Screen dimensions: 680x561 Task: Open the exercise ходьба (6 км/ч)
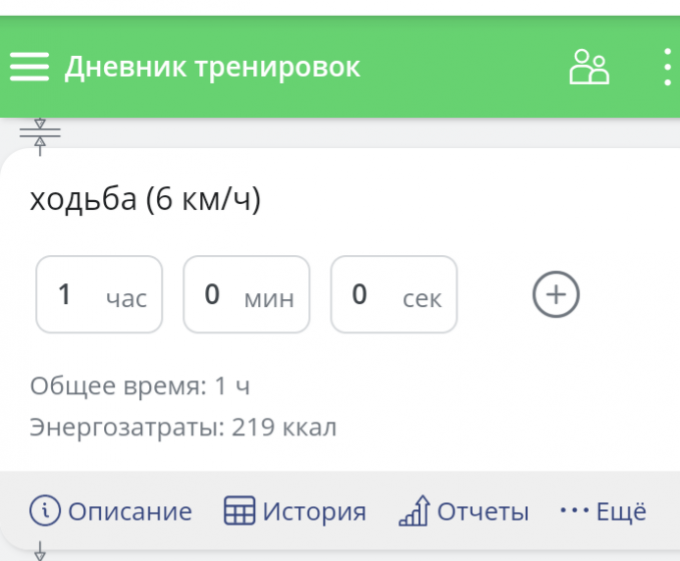point(146,199)
